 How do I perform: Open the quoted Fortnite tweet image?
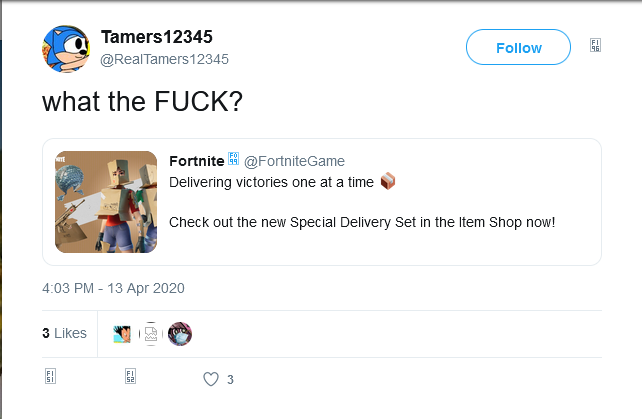point(106,202)
